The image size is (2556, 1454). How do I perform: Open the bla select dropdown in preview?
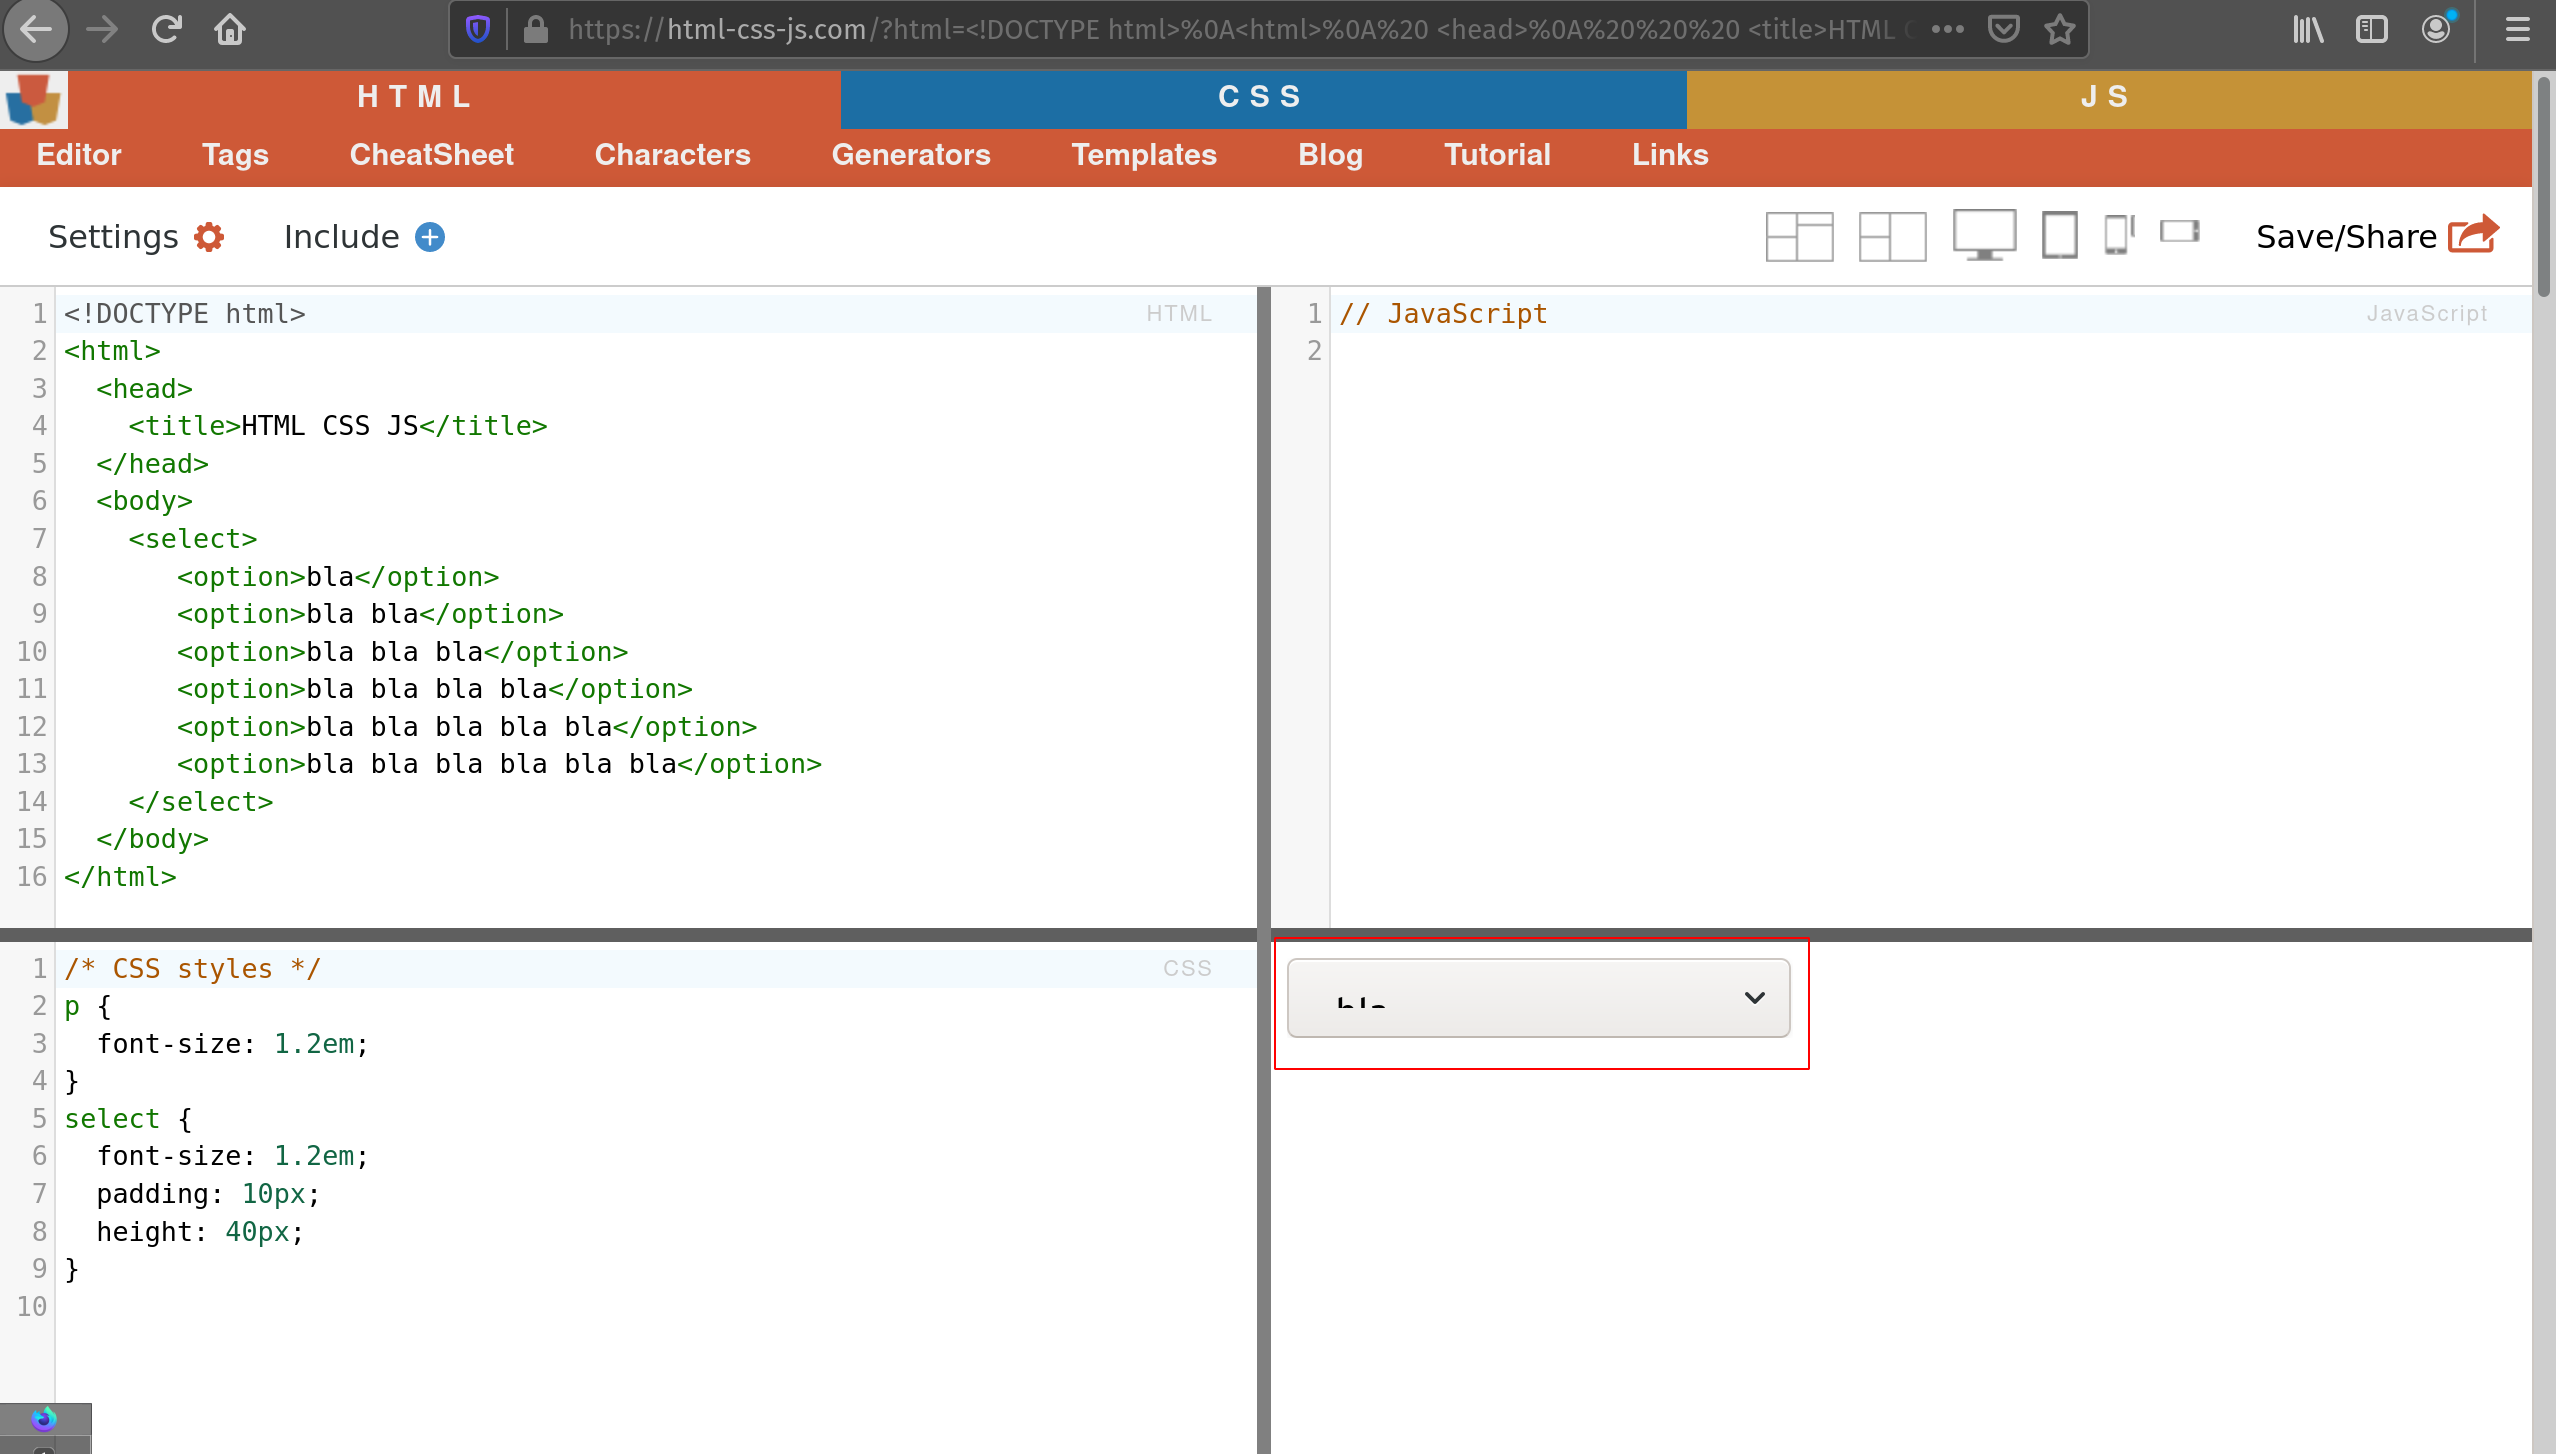click(x=1538, y=998)
